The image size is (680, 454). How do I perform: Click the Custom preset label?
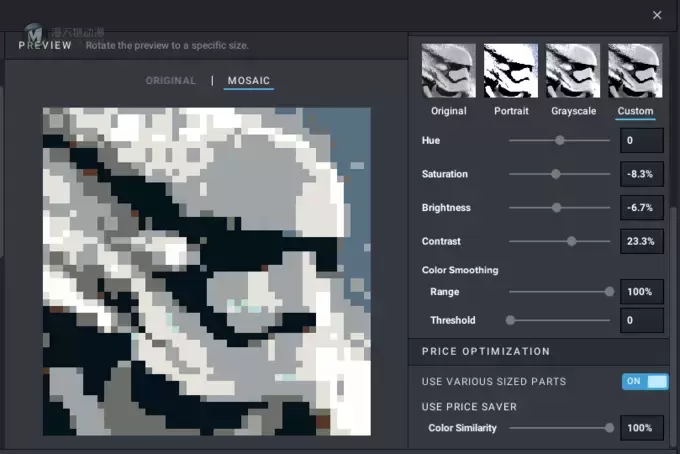[635, 111]
